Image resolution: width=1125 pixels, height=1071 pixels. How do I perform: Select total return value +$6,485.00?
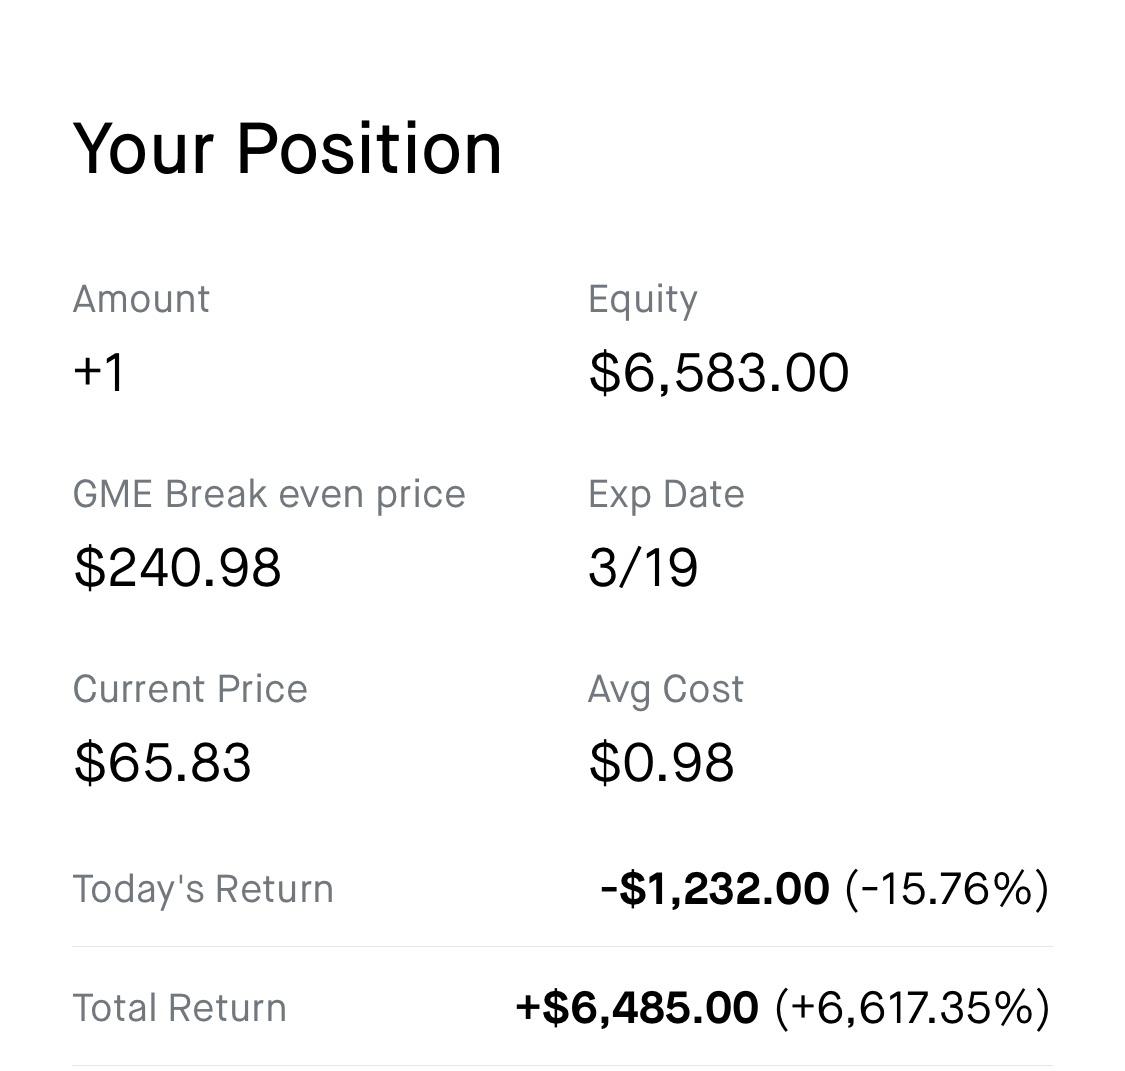(637, 1007)
